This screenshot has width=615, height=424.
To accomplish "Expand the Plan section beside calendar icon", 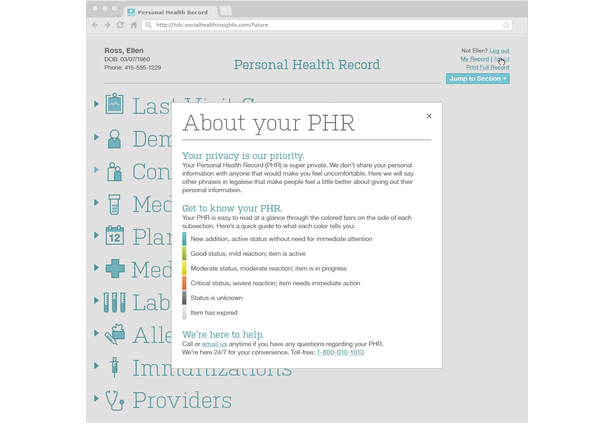I will point(96,235).
